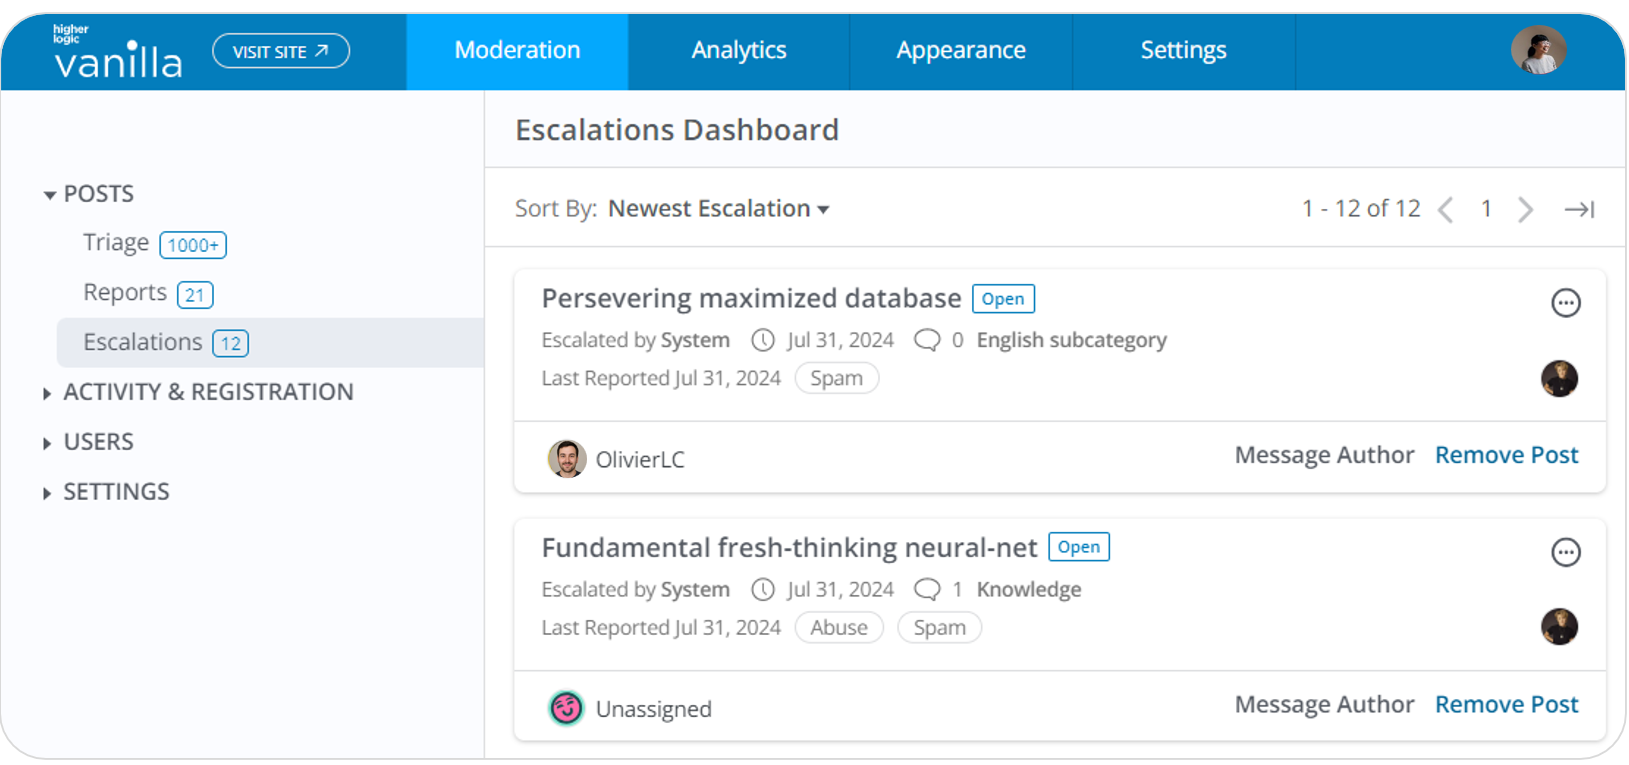The image size is (1629, 765).
Task: Open the ellipsis menu on Persevering maximized database
Action: pyautogui.click(x=1566, y=303)
